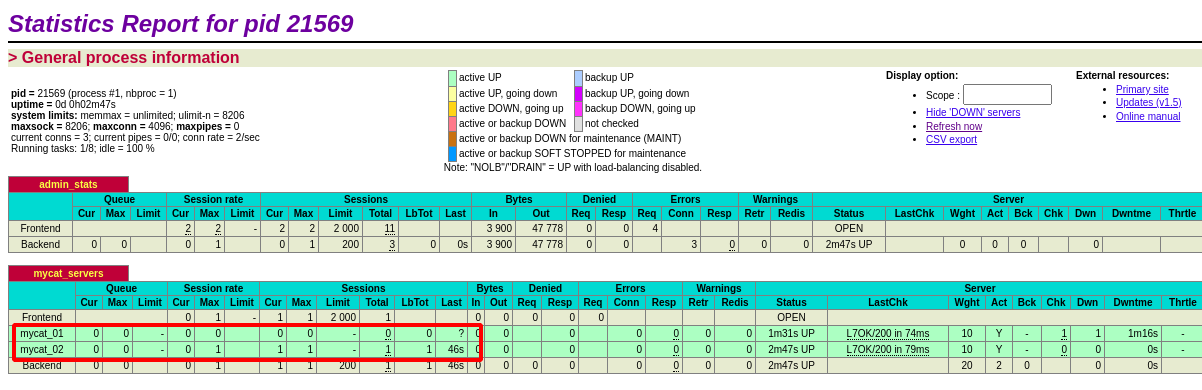This screenshot has height=390, width=1202.
Task: Click the gray 'not checked' legend swatch
Action: [x=578, y=123]
